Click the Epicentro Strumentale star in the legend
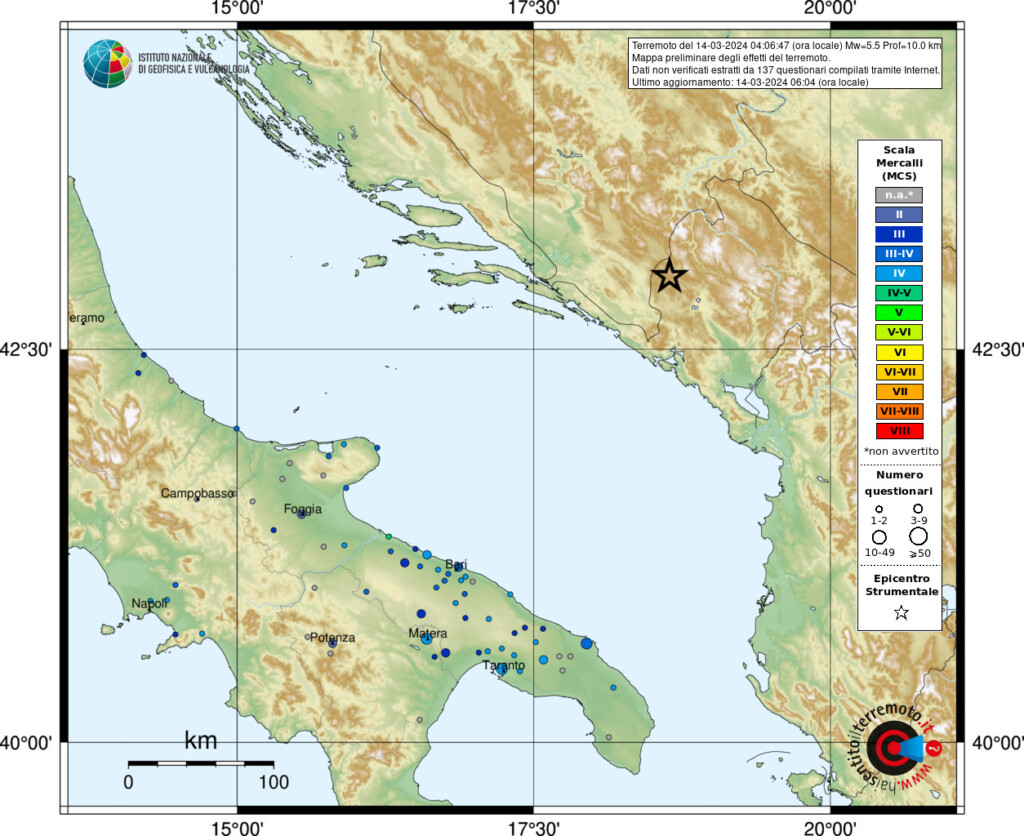Screen dimensions: 1024x836 [899, 613]
